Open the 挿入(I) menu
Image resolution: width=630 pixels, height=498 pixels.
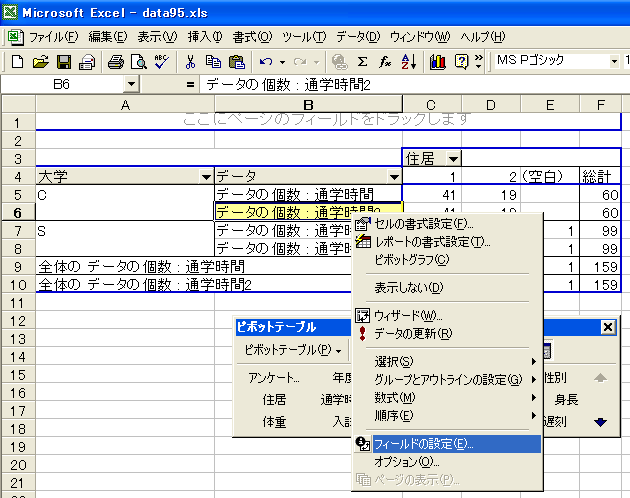pos(205,37)
